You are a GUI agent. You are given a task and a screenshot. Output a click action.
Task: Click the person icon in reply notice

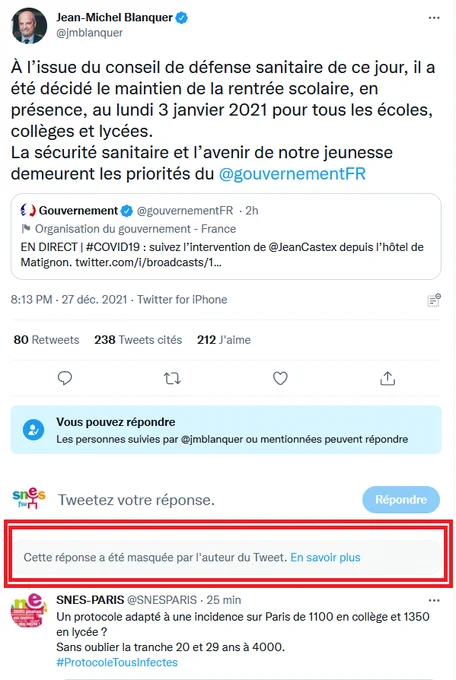(x=33, y=430)
